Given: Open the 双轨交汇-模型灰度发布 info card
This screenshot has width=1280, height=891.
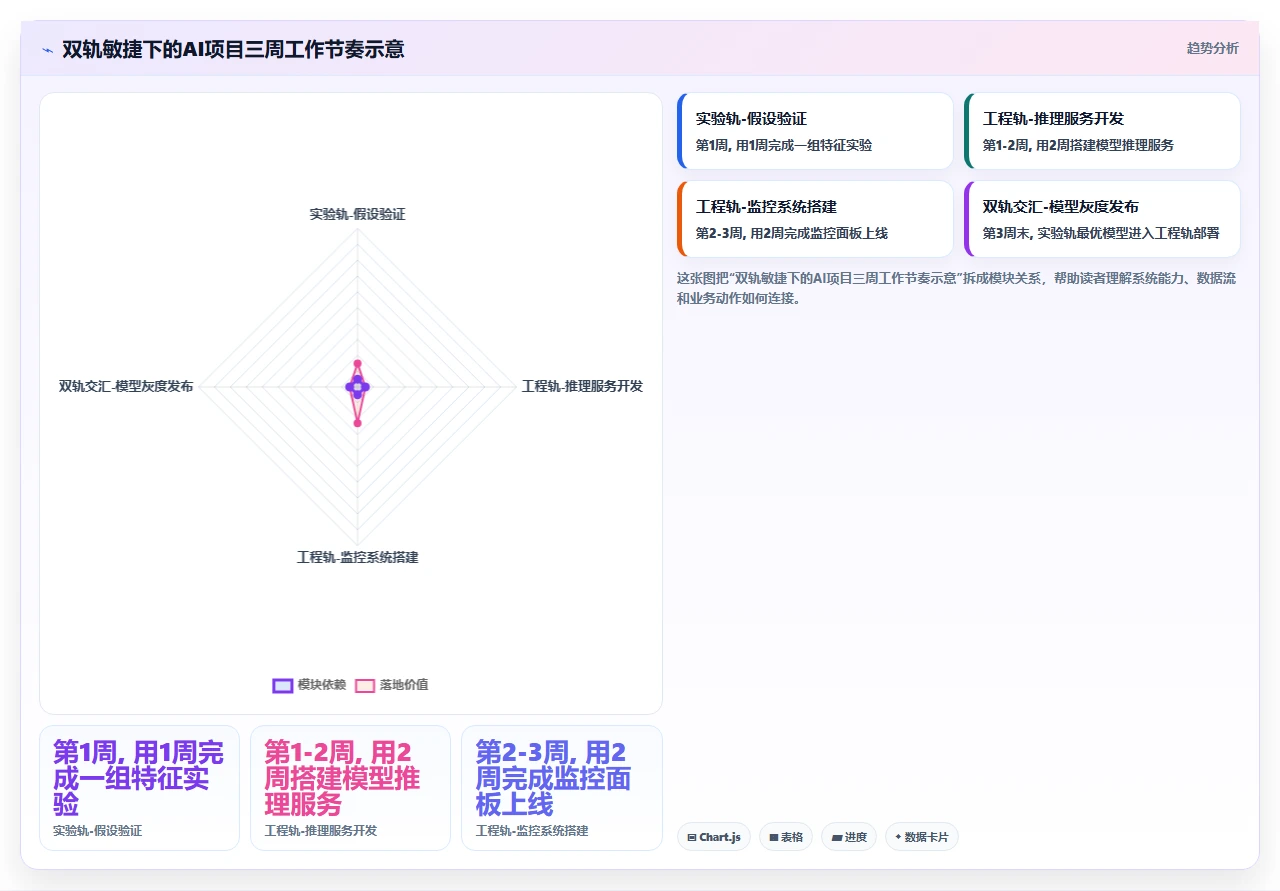Looking at the screenshot, I should (x=1102, y=219).
